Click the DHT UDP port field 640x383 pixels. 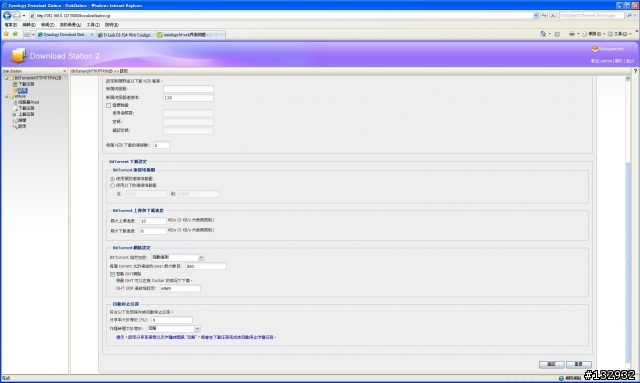180,288
